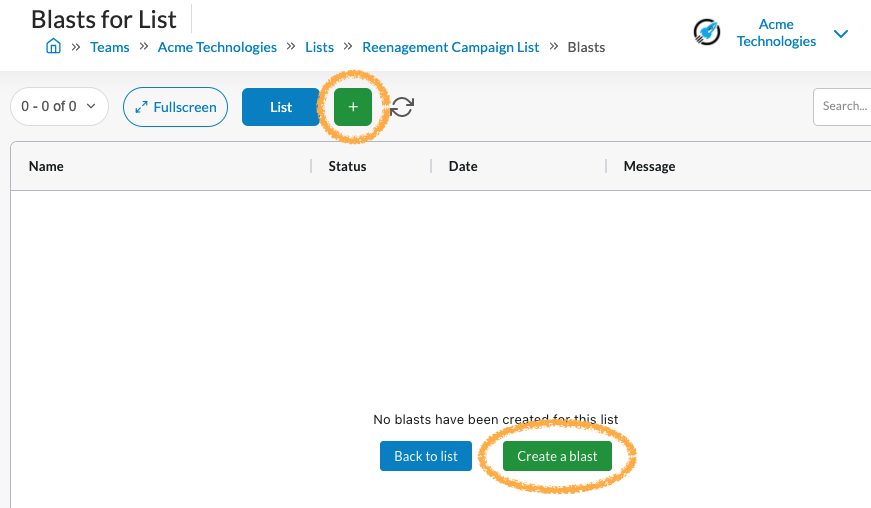Image resolution: width=871 pixels, height=508 pixels.
Task: Open the Acme Technologies account menu
Action: (776, 33)
